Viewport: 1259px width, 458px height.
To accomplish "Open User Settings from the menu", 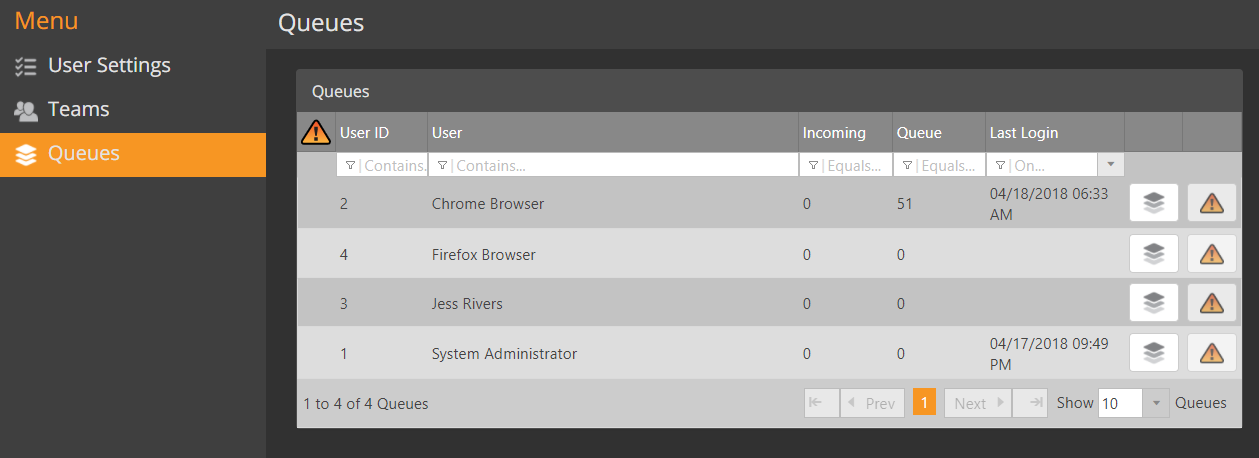I will [133, 65].
